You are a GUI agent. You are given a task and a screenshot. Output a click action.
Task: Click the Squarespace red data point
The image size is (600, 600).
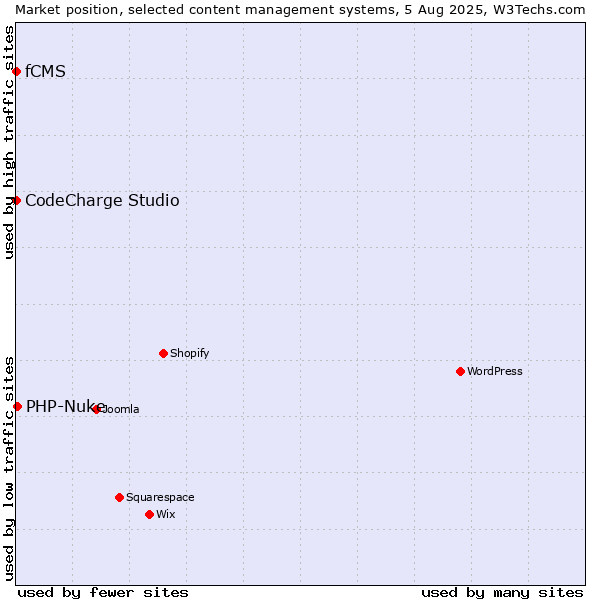[119, 497]
